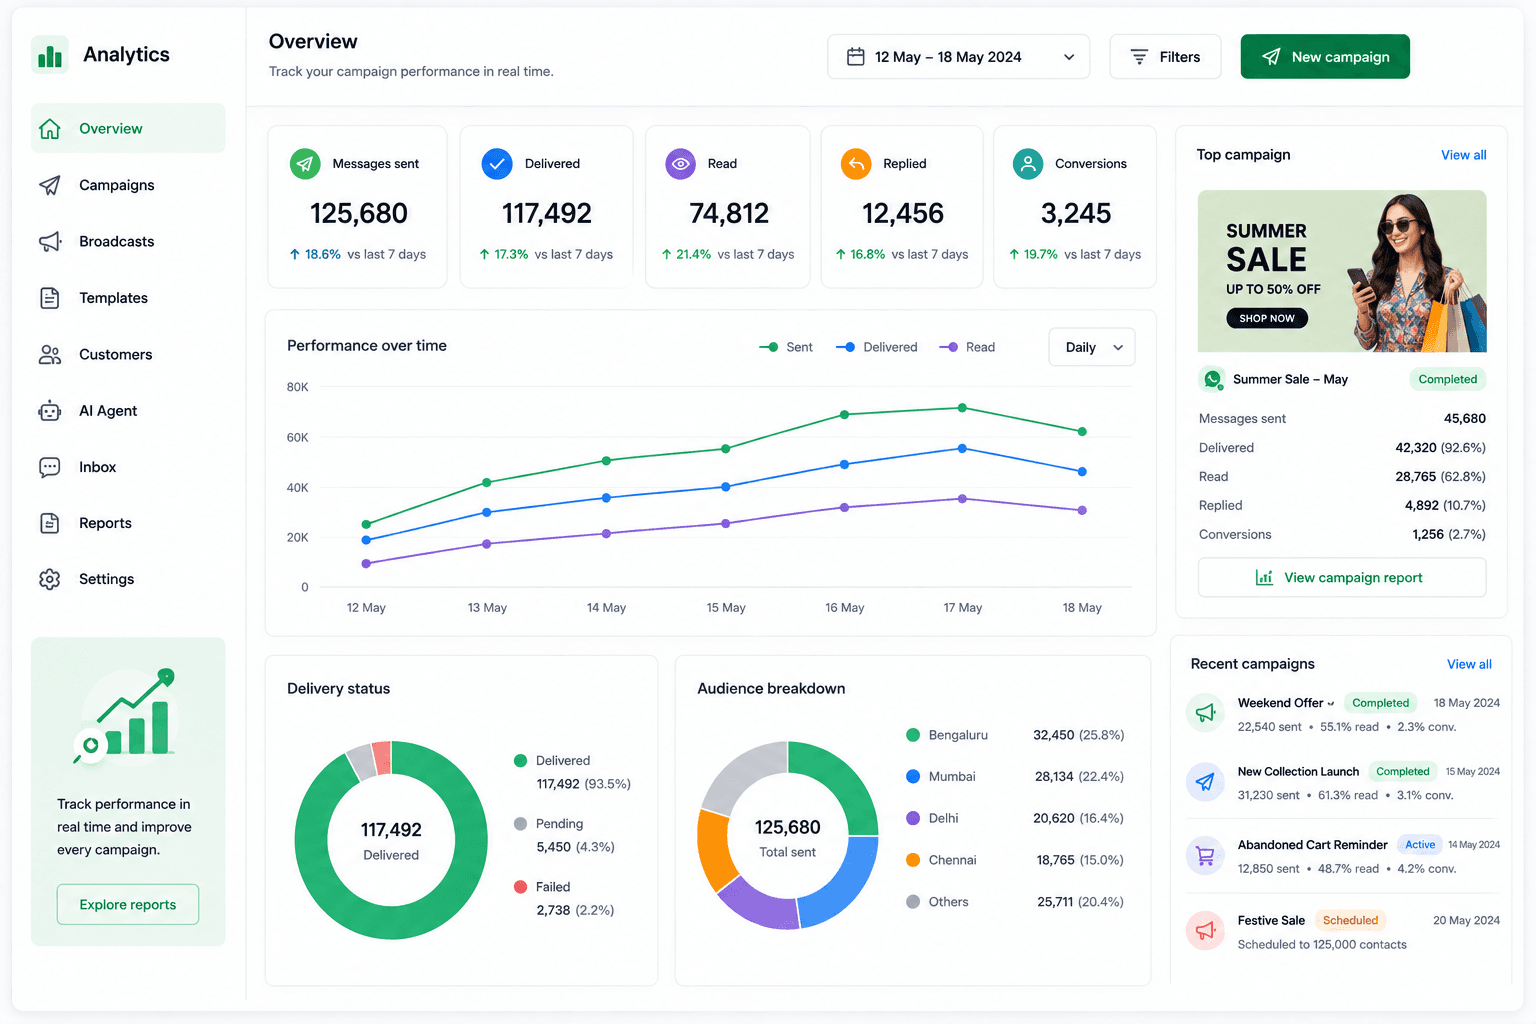Click the Summer Sale banner image

(1342, 271)
